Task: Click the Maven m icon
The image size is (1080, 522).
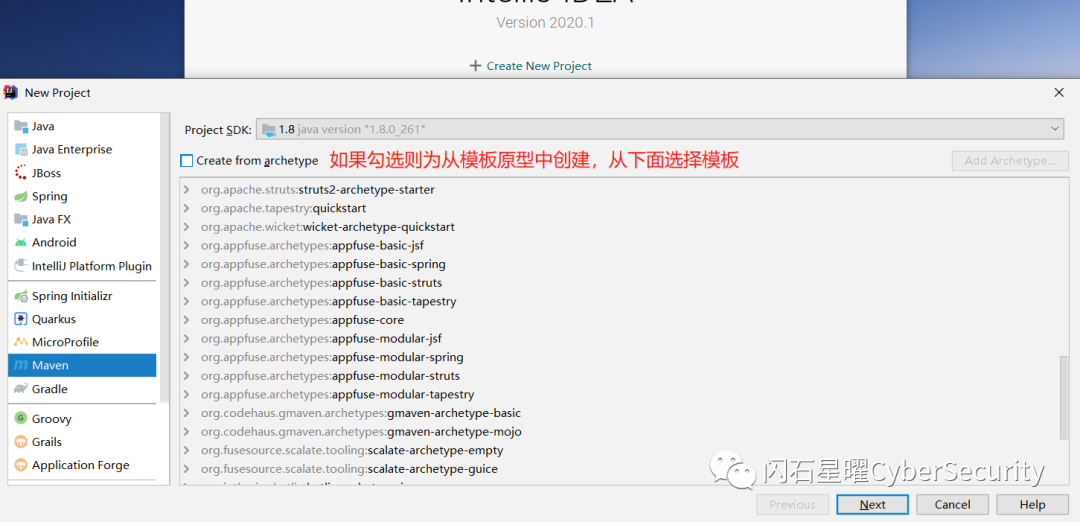Action: [x=21, y=366]
